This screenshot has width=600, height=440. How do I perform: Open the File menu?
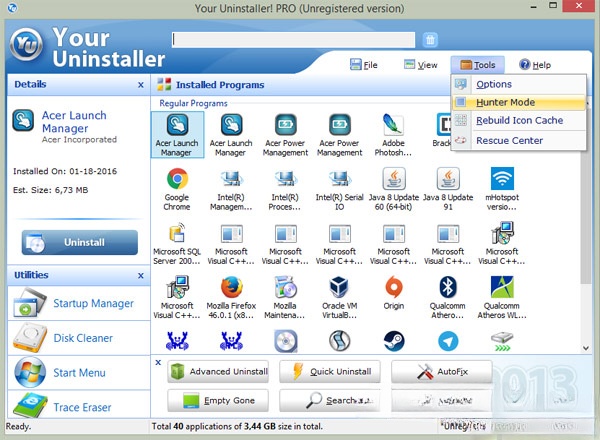(364, 65)
